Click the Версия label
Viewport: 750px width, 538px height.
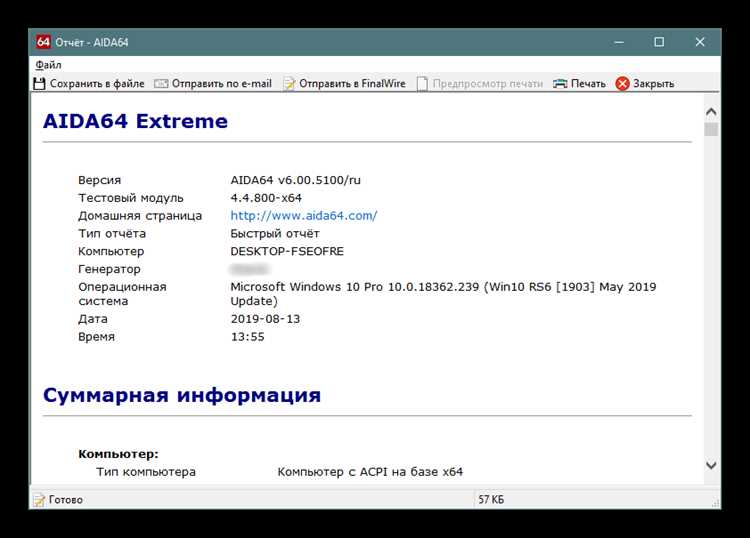[99, 180]
